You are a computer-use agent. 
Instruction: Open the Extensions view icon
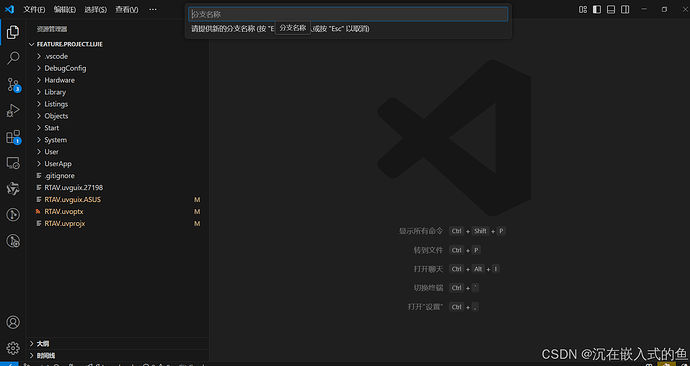tap(13, 137)
